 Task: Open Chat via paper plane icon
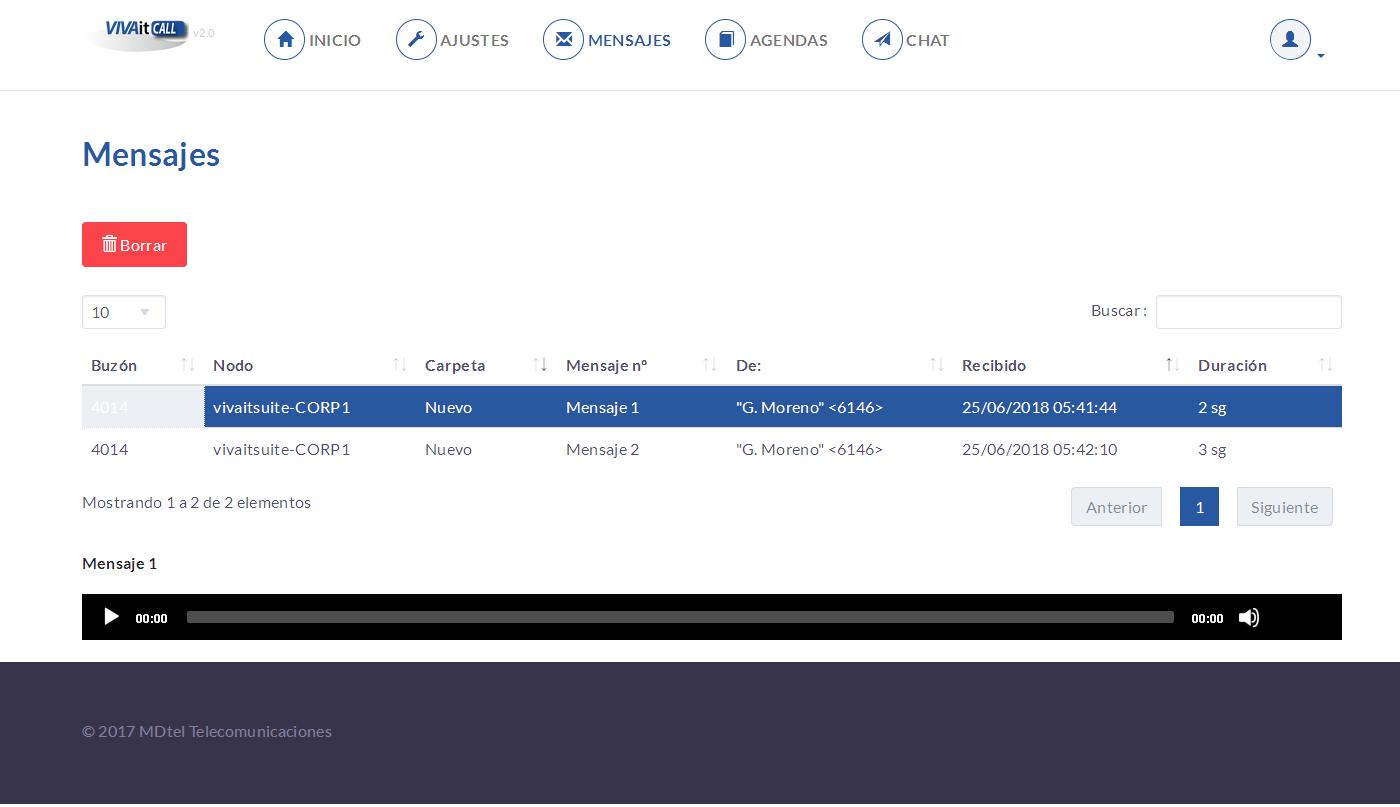coord(882,40)
